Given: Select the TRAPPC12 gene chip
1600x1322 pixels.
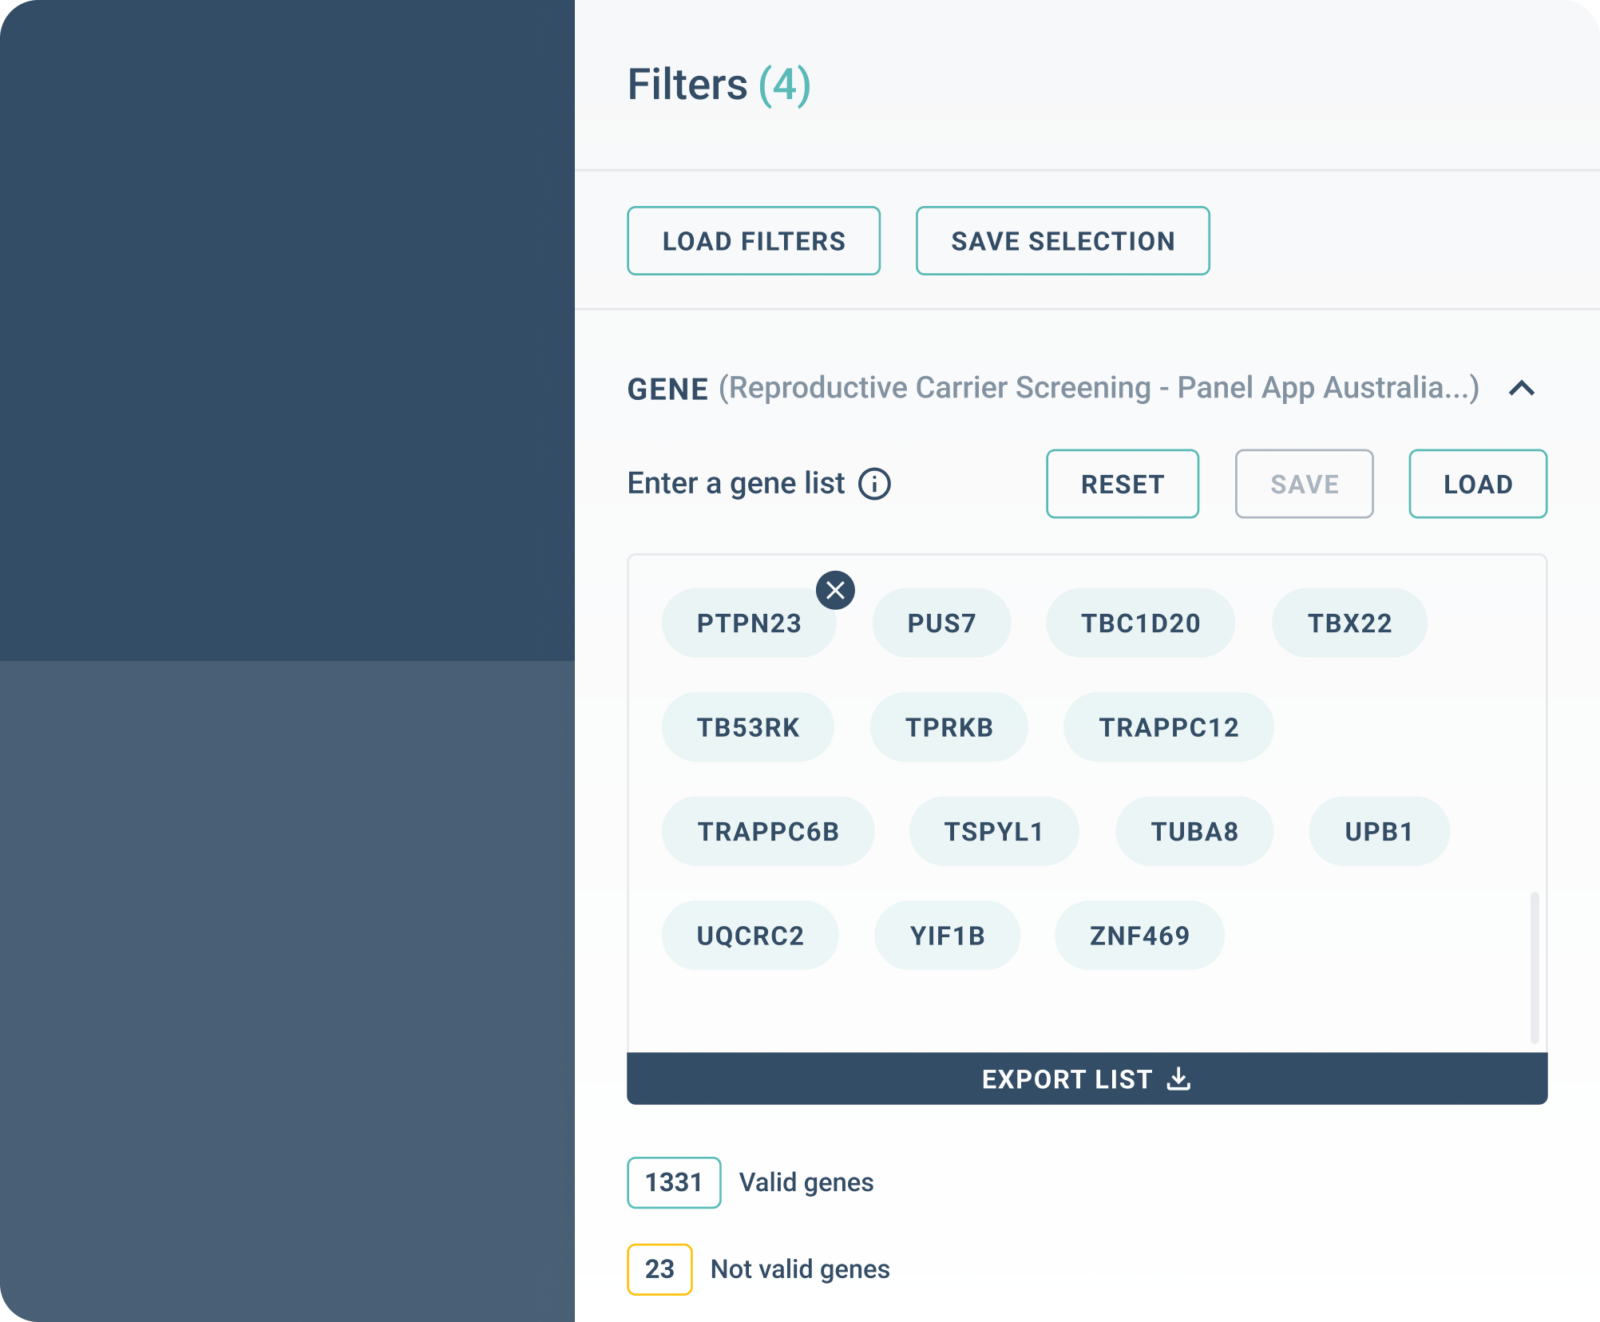Looking at the screenshot, I should (x=1168, y=727).
